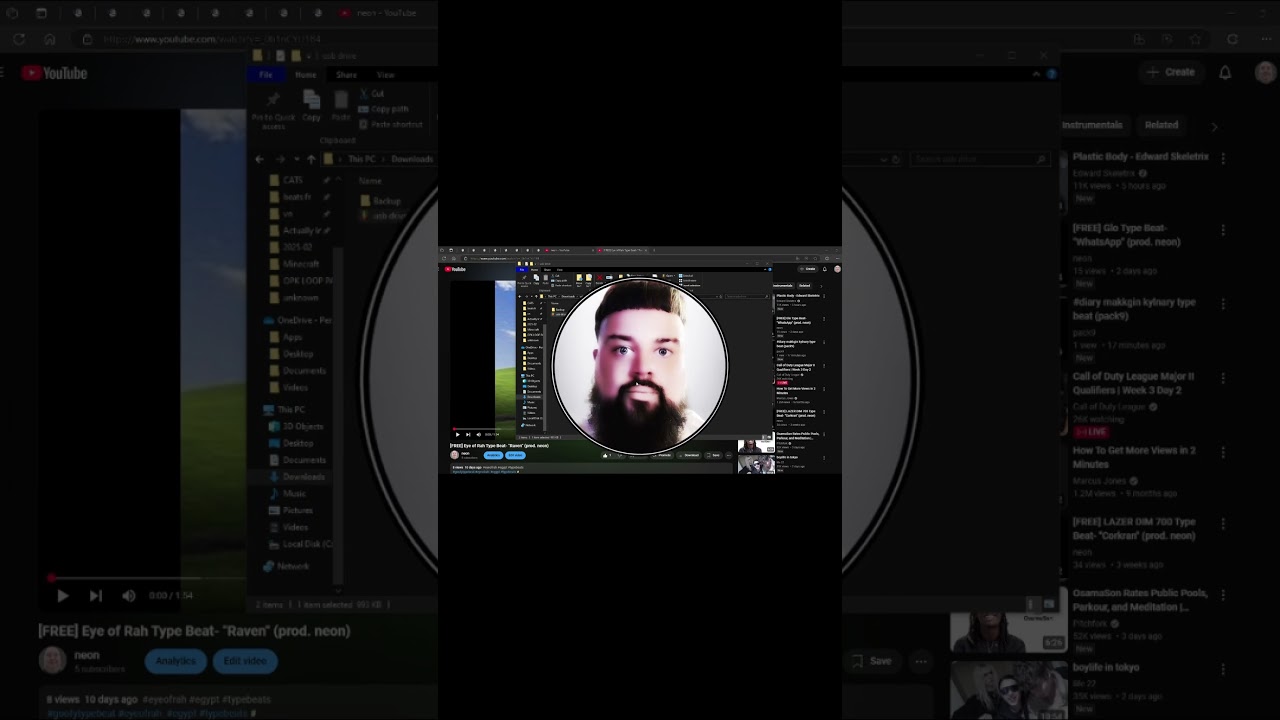
Task: Open the Explorer address bar dropdown arrow
Action: [x=883, y=159]
